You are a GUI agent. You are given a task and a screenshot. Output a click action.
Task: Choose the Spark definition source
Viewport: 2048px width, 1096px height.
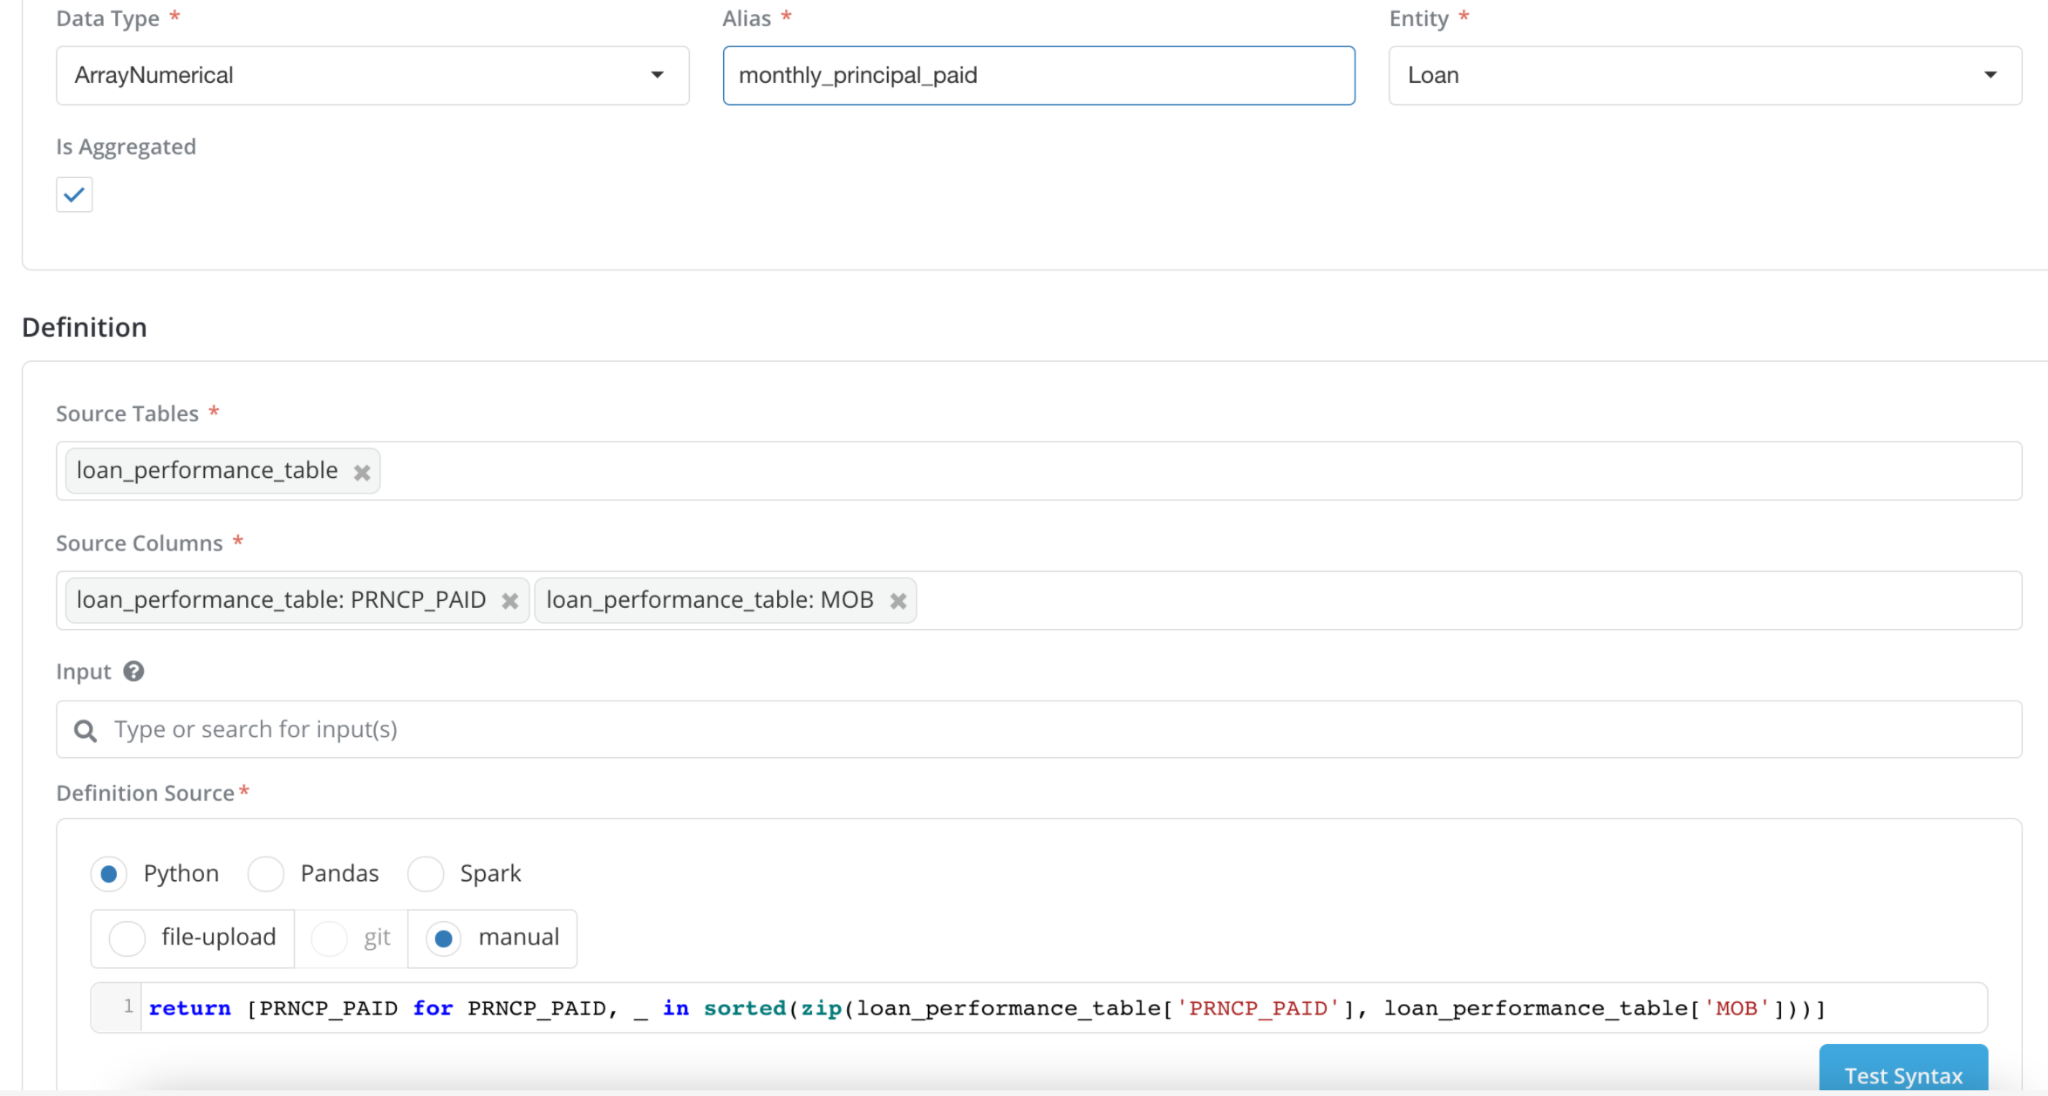tap(426, 874)
